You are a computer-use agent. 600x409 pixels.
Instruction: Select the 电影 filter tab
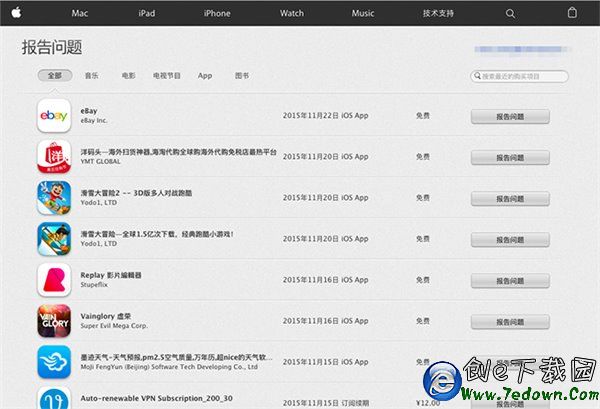(129, 75)
